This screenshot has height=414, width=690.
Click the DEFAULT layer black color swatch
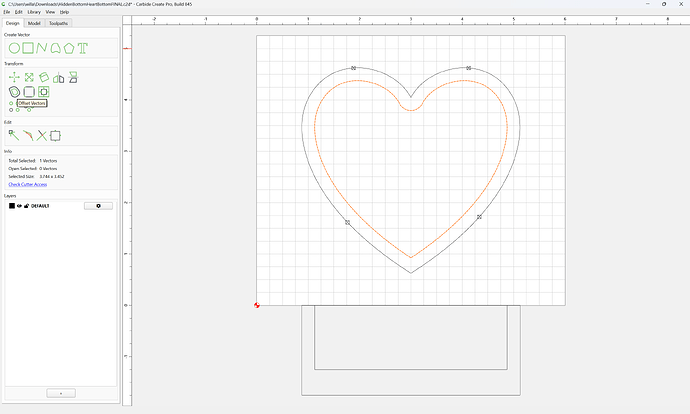click(12, 206)
